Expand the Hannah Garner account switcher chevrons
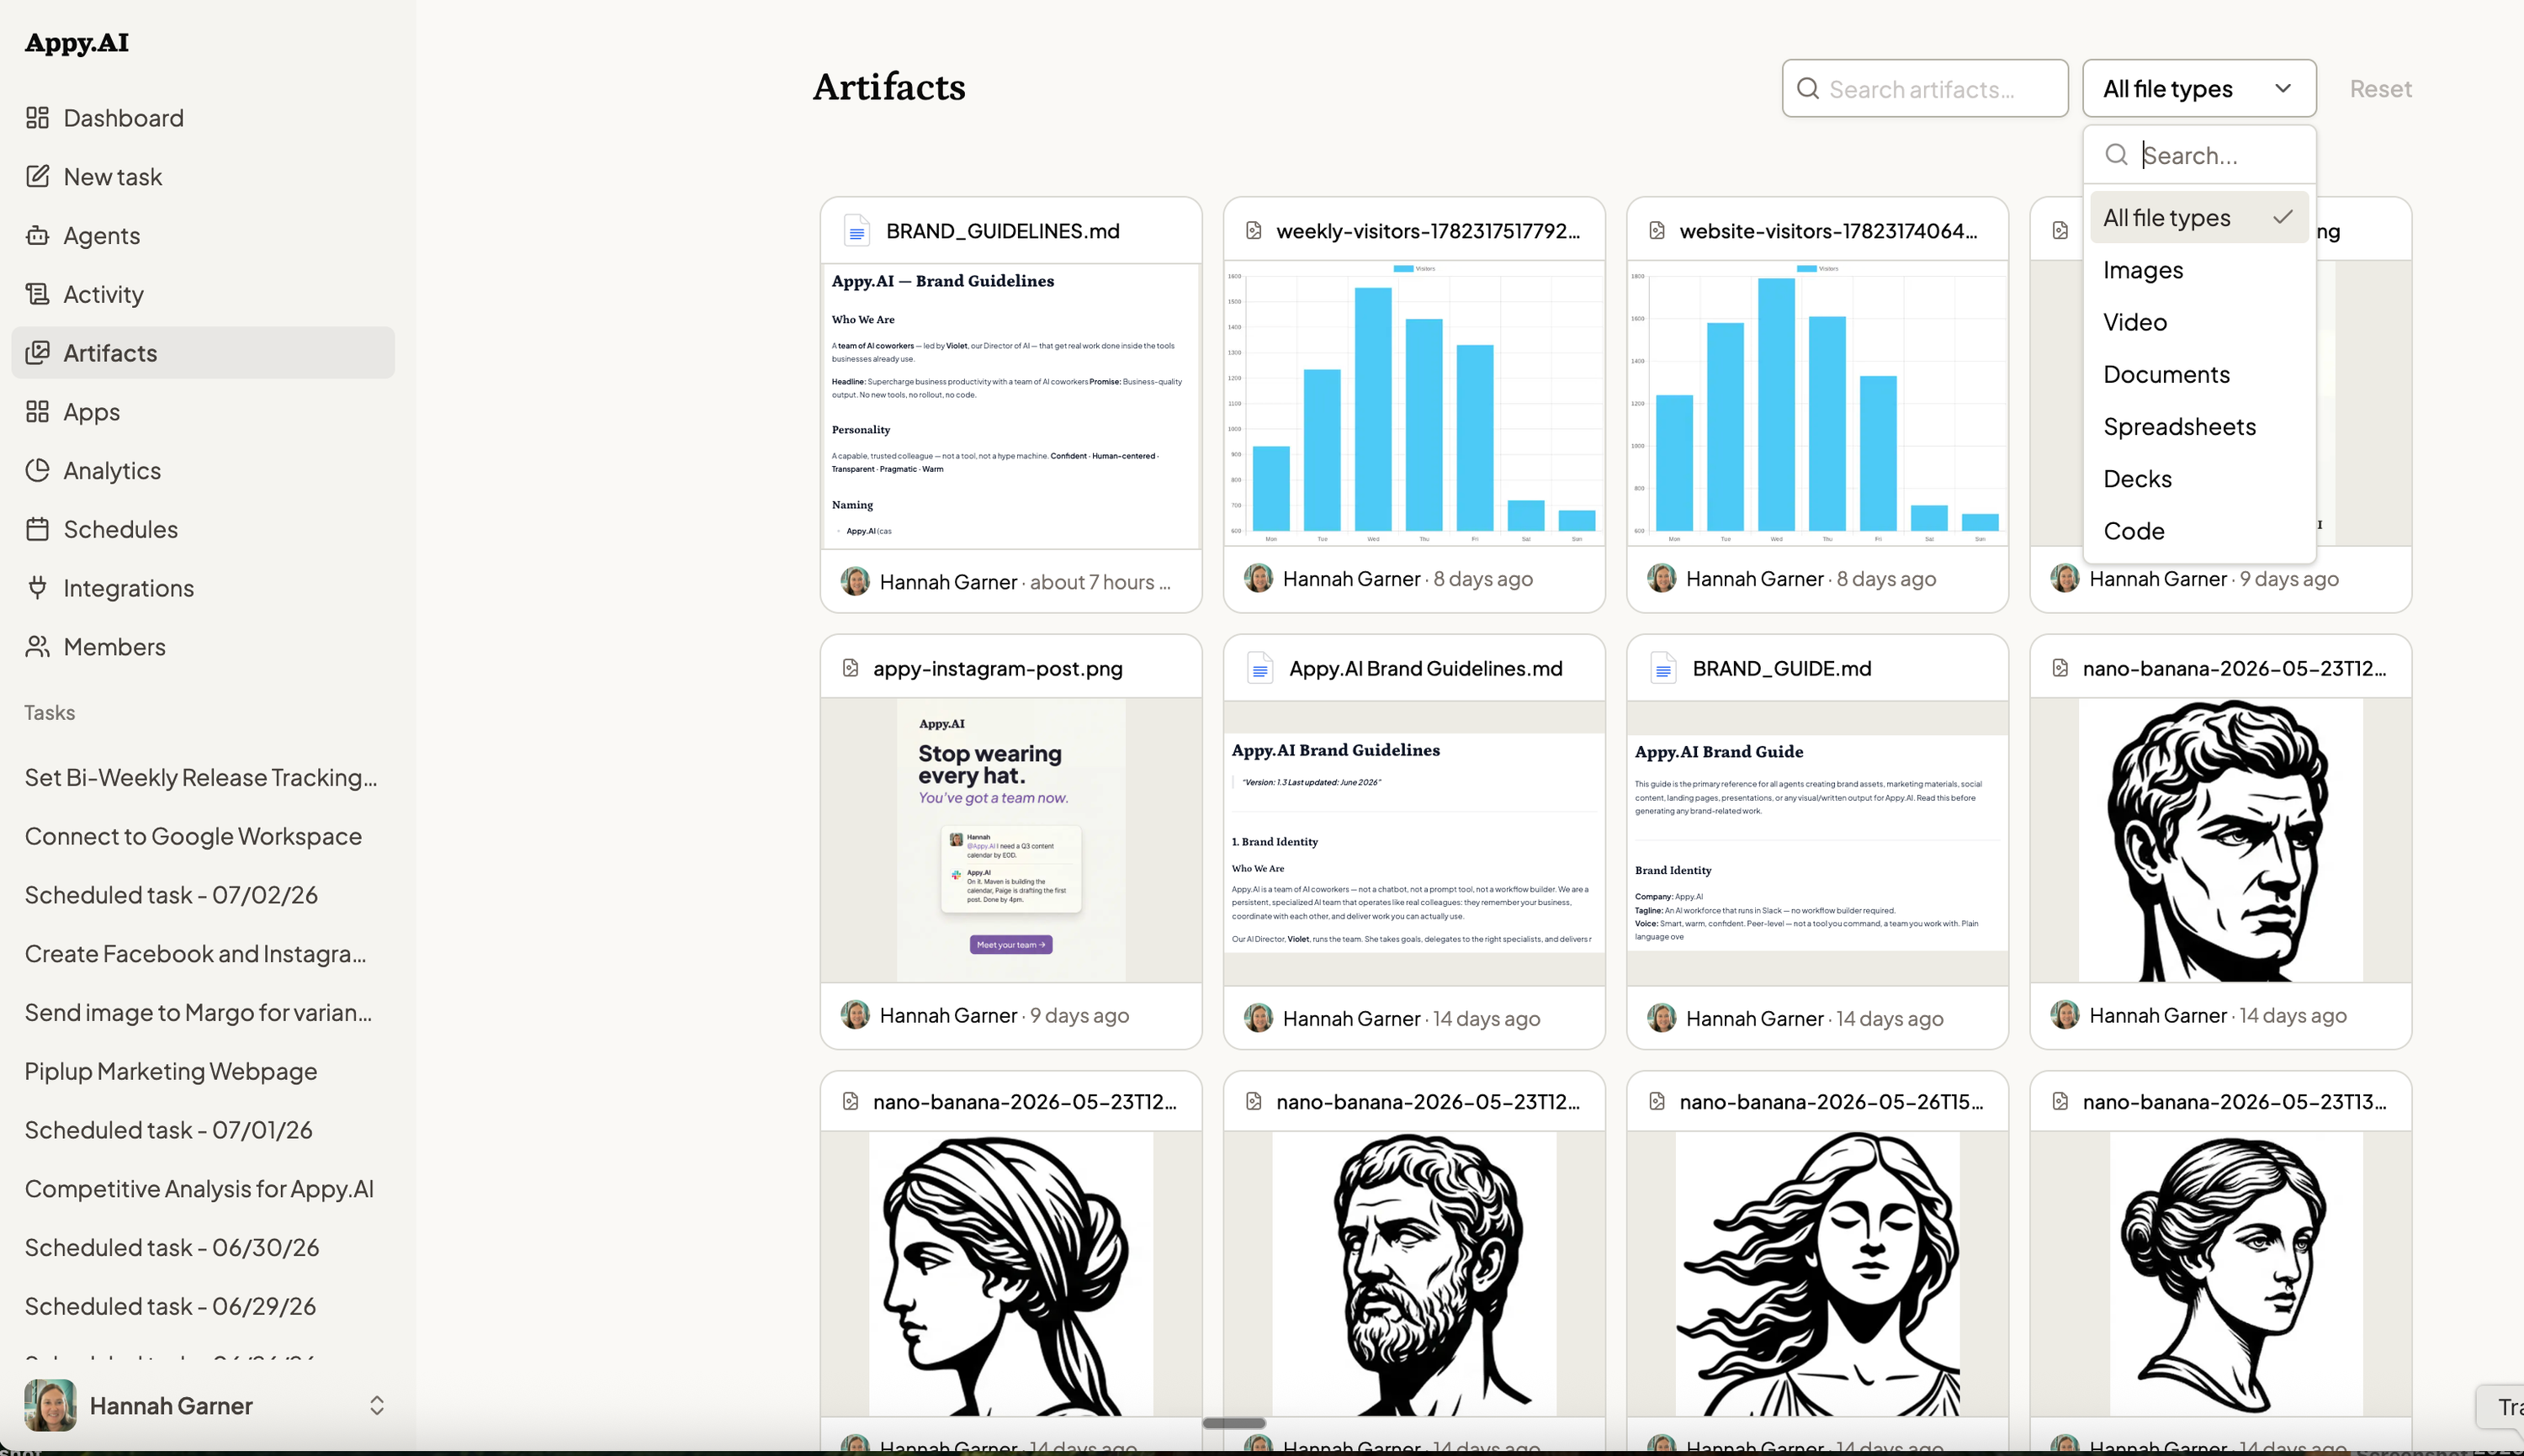The image size is (2524, 1456). click(377, 1405)
